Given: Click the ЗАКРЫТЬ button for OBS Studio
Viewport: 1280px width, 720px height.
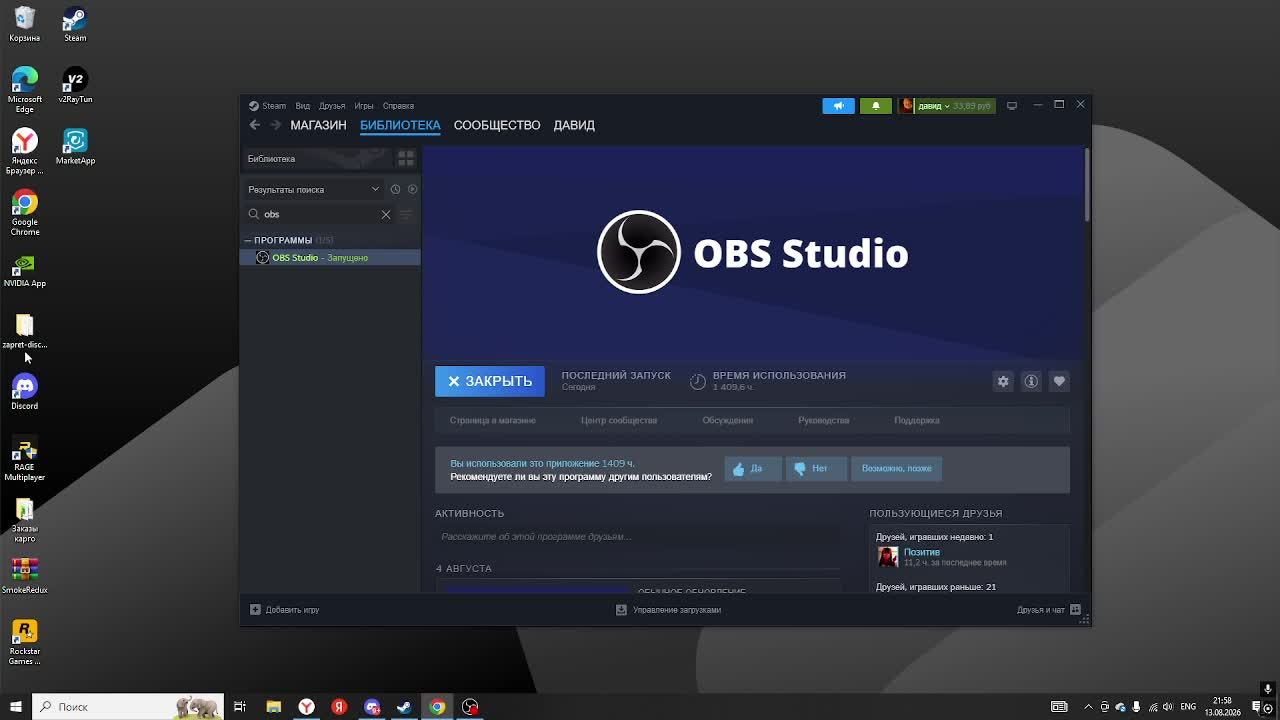Looking at the screenshot, I should (x=490, y=381).
